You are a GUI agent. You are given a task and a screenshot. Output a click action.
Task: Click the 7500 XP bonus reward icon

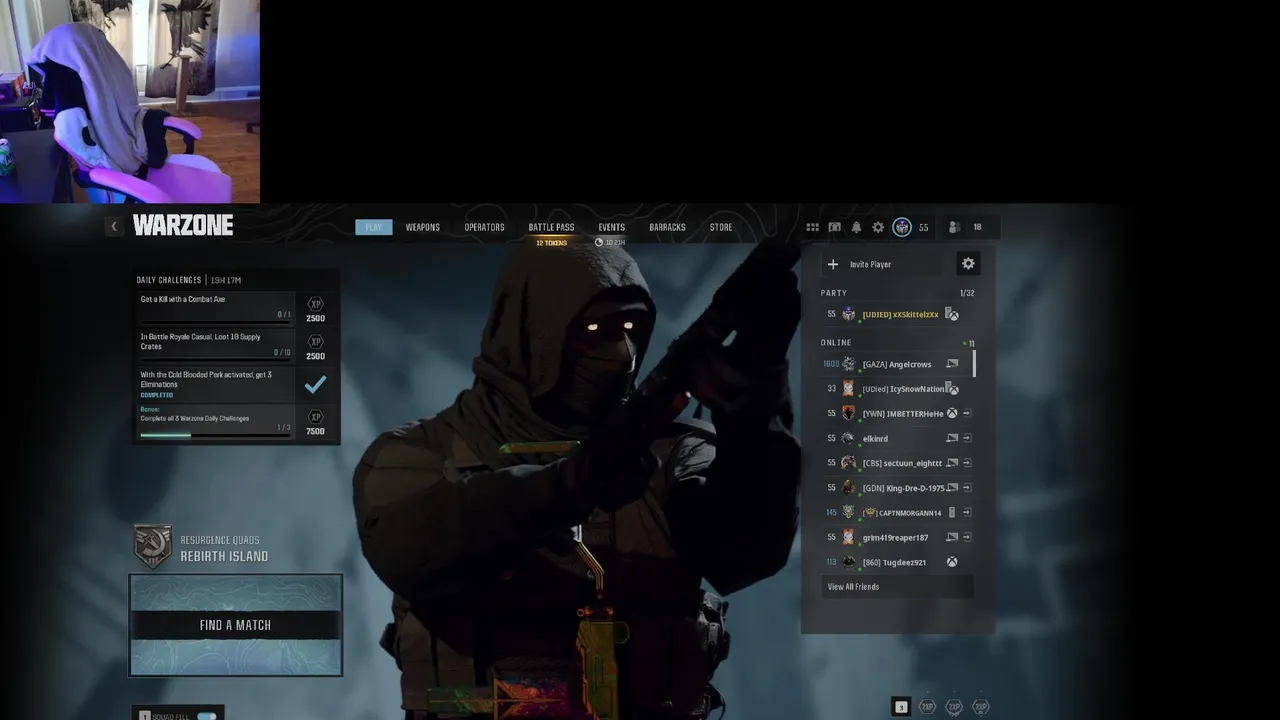(x=315, y=417)
